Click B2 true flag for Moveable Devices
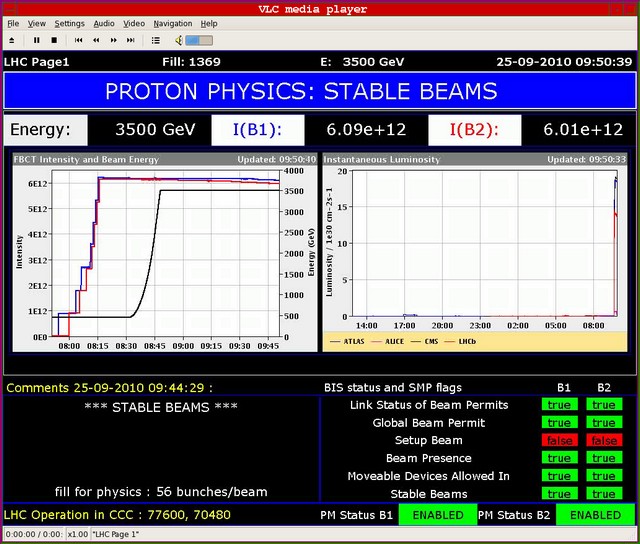The width and height of the screenshot is (640, 544). coord(604,476)
